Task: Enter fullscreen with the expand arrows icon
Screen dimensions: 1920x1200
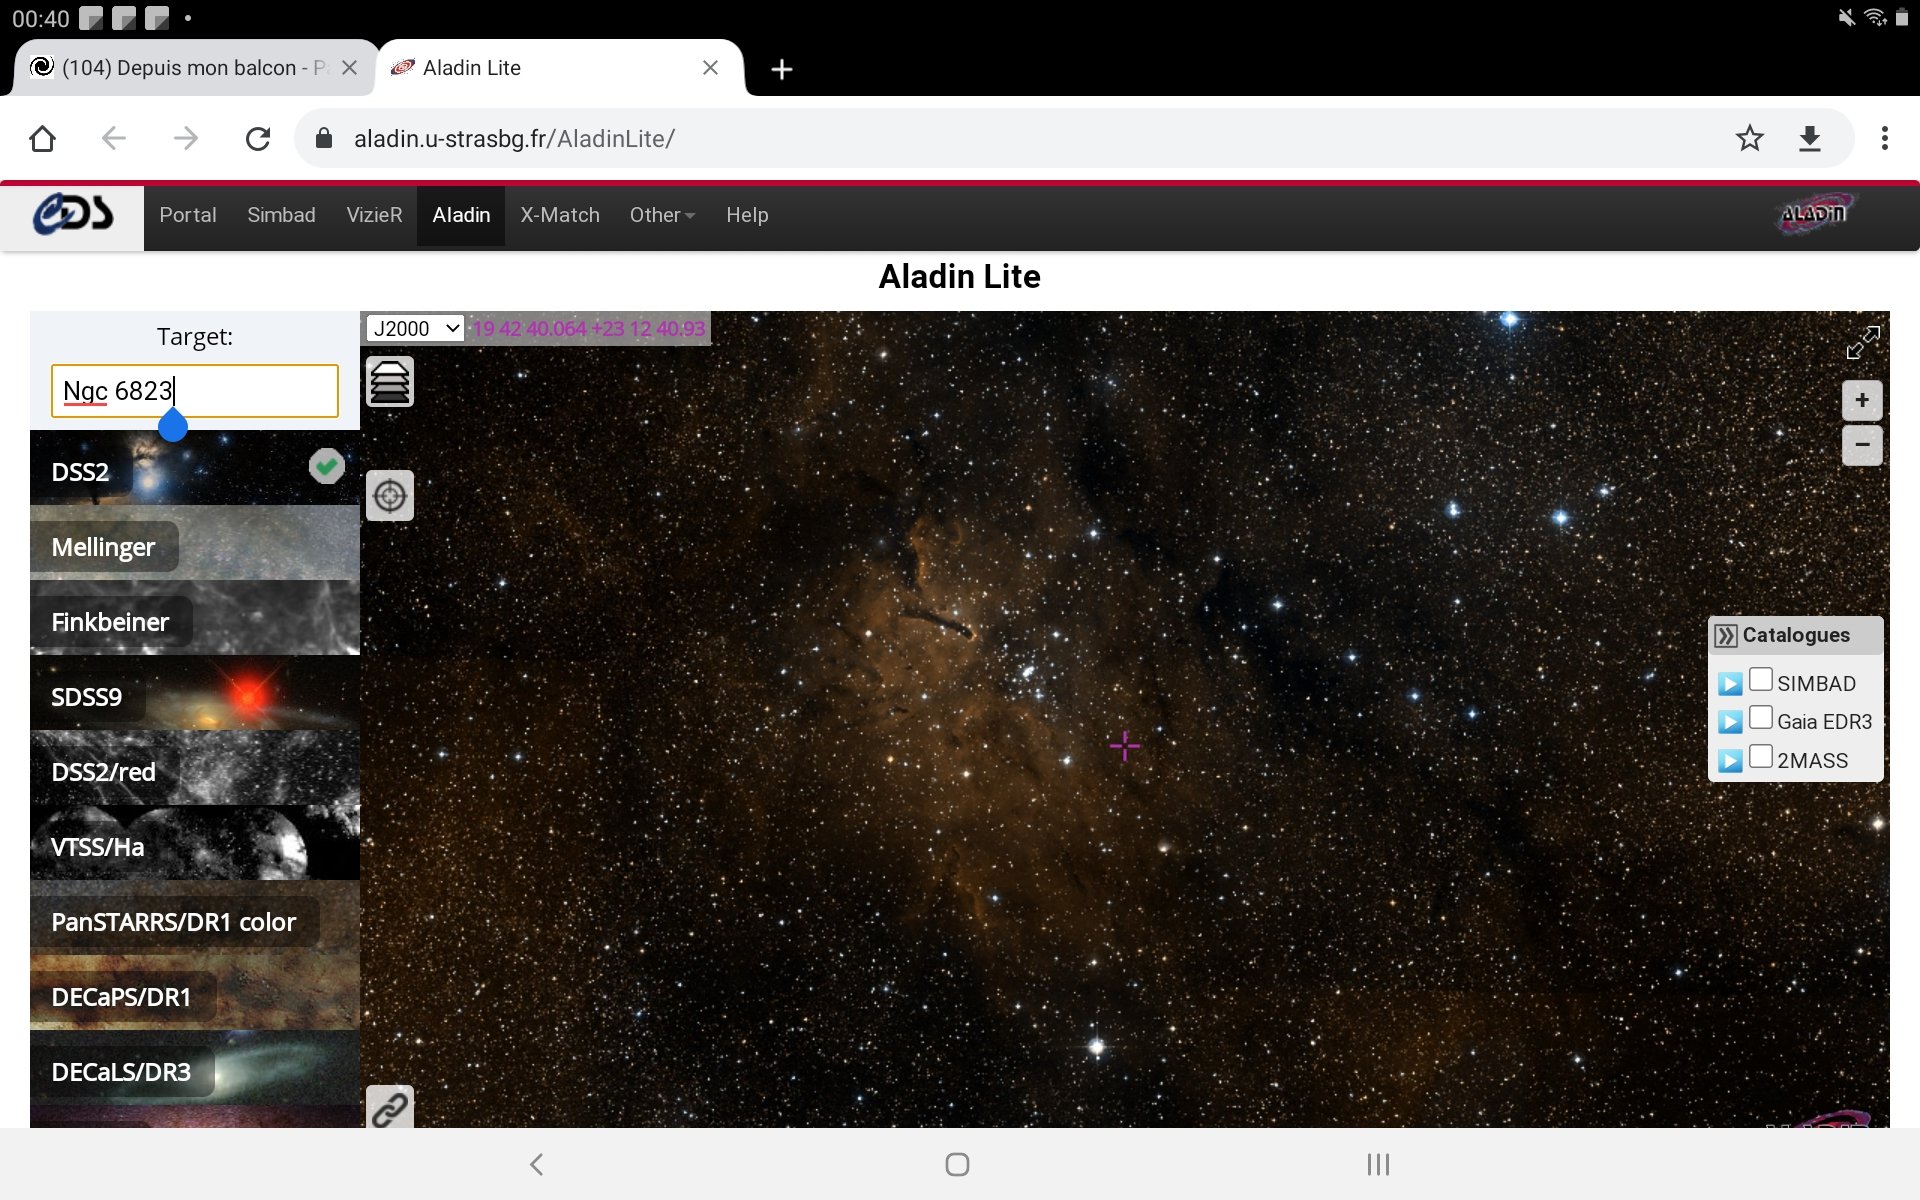Action: tap(1862, 343)
